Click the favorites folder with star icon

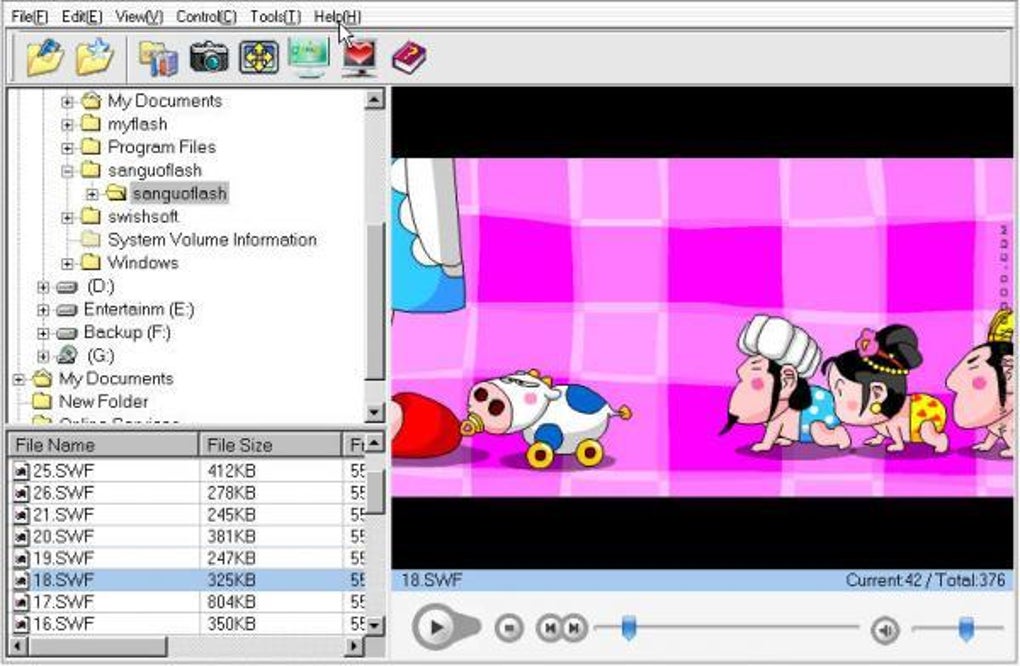[x=95, y=57]
